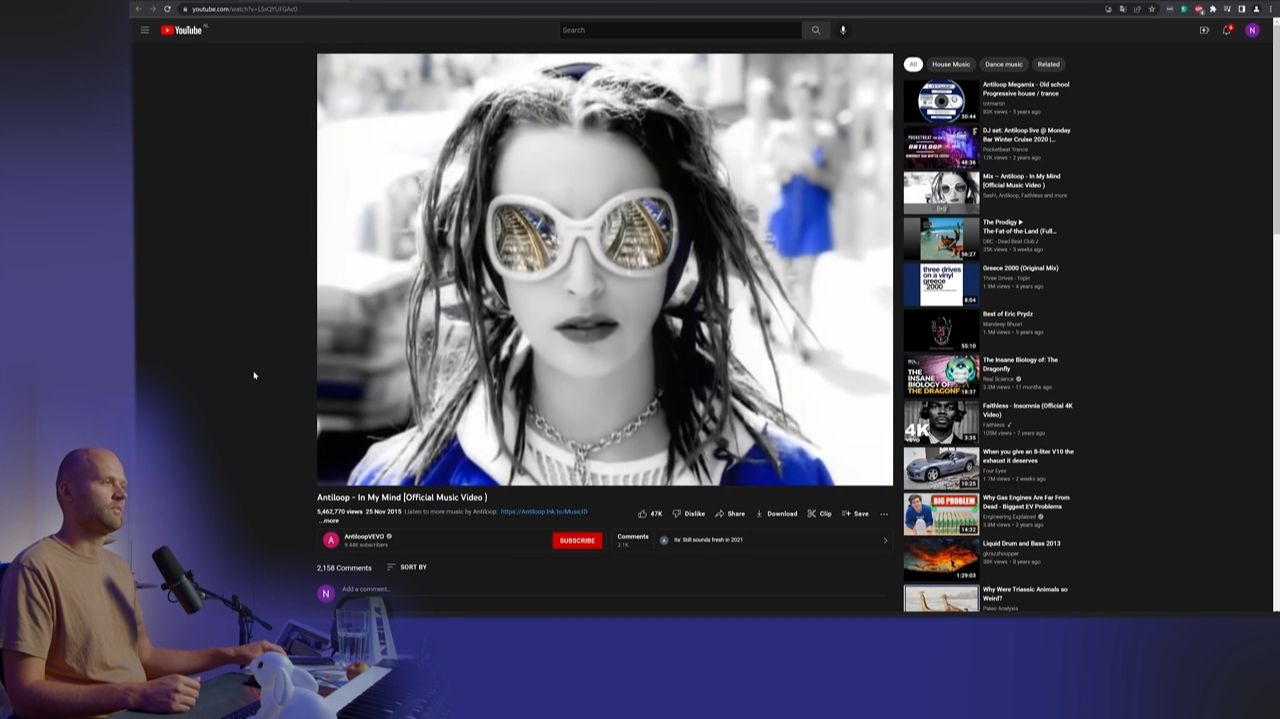Expand description with ...more
The height and width of the screenshot is (719, 1280).
coord(329,521)
